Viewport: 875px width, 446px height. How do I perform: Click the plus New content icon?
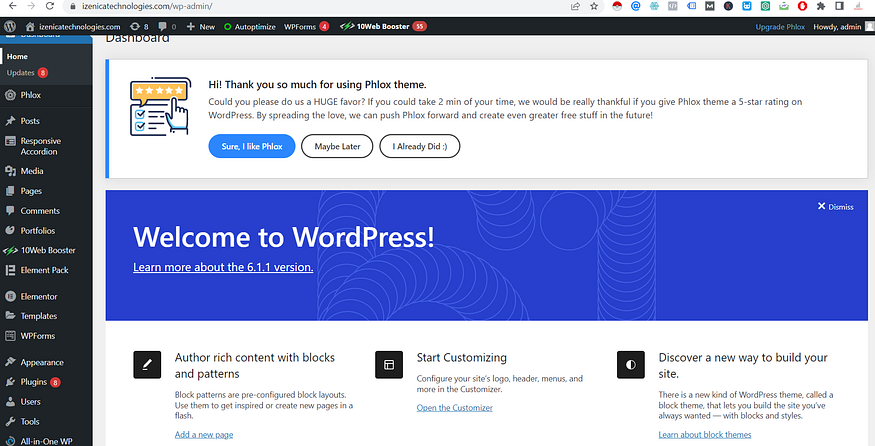(x=191, y=26)
